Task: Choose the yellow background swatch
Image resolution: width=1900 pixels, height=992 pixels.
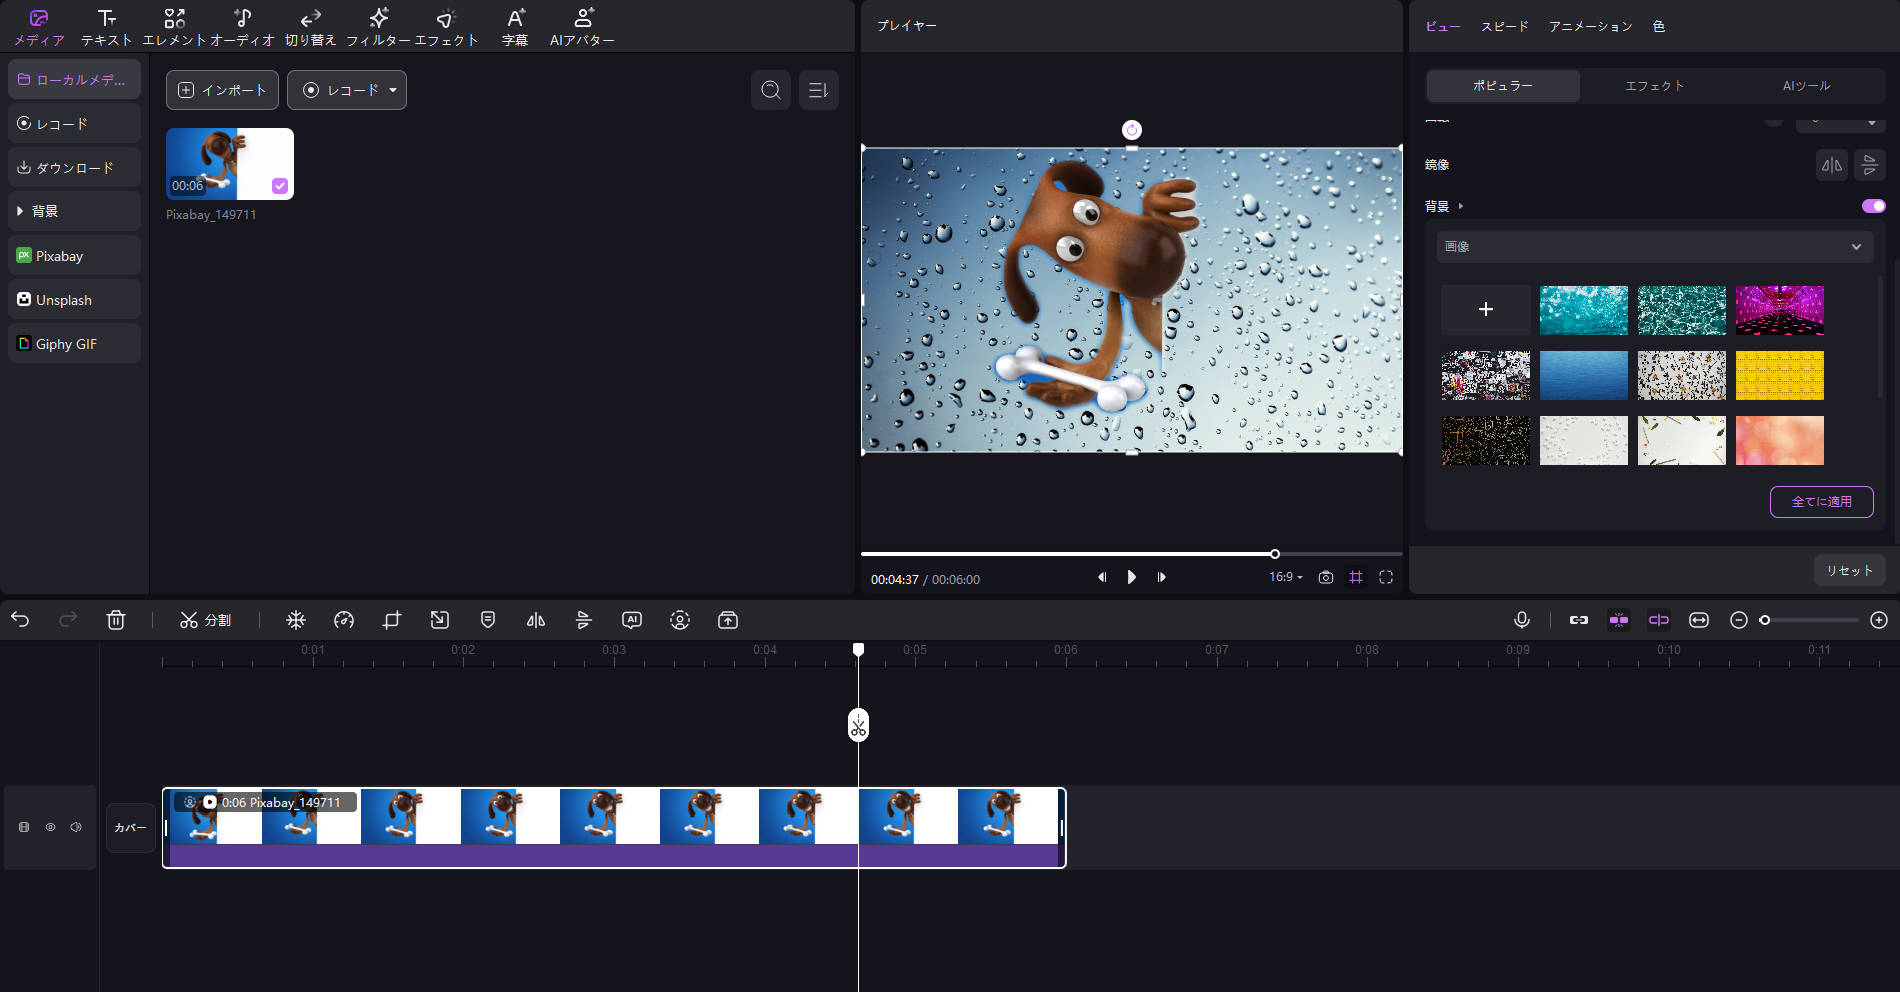Action: 1780,375
